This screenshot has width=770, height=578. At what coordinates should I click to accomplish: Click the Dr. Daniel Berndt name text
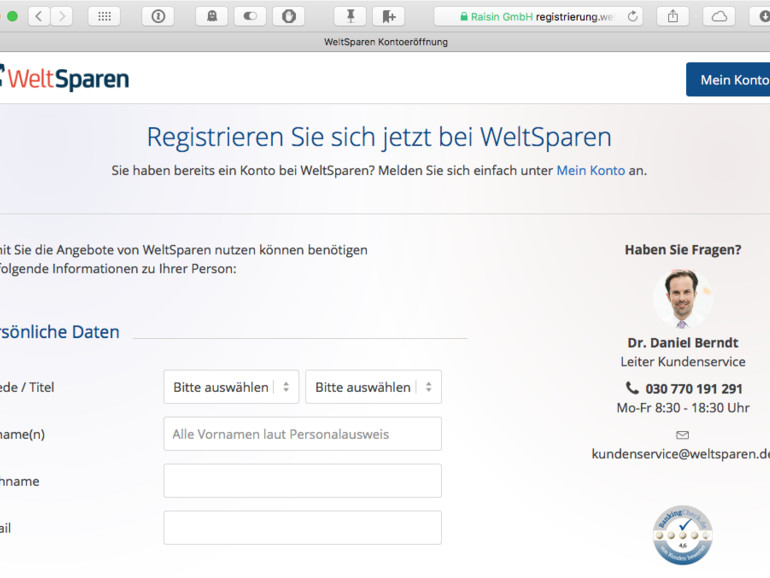pos(683,343)
